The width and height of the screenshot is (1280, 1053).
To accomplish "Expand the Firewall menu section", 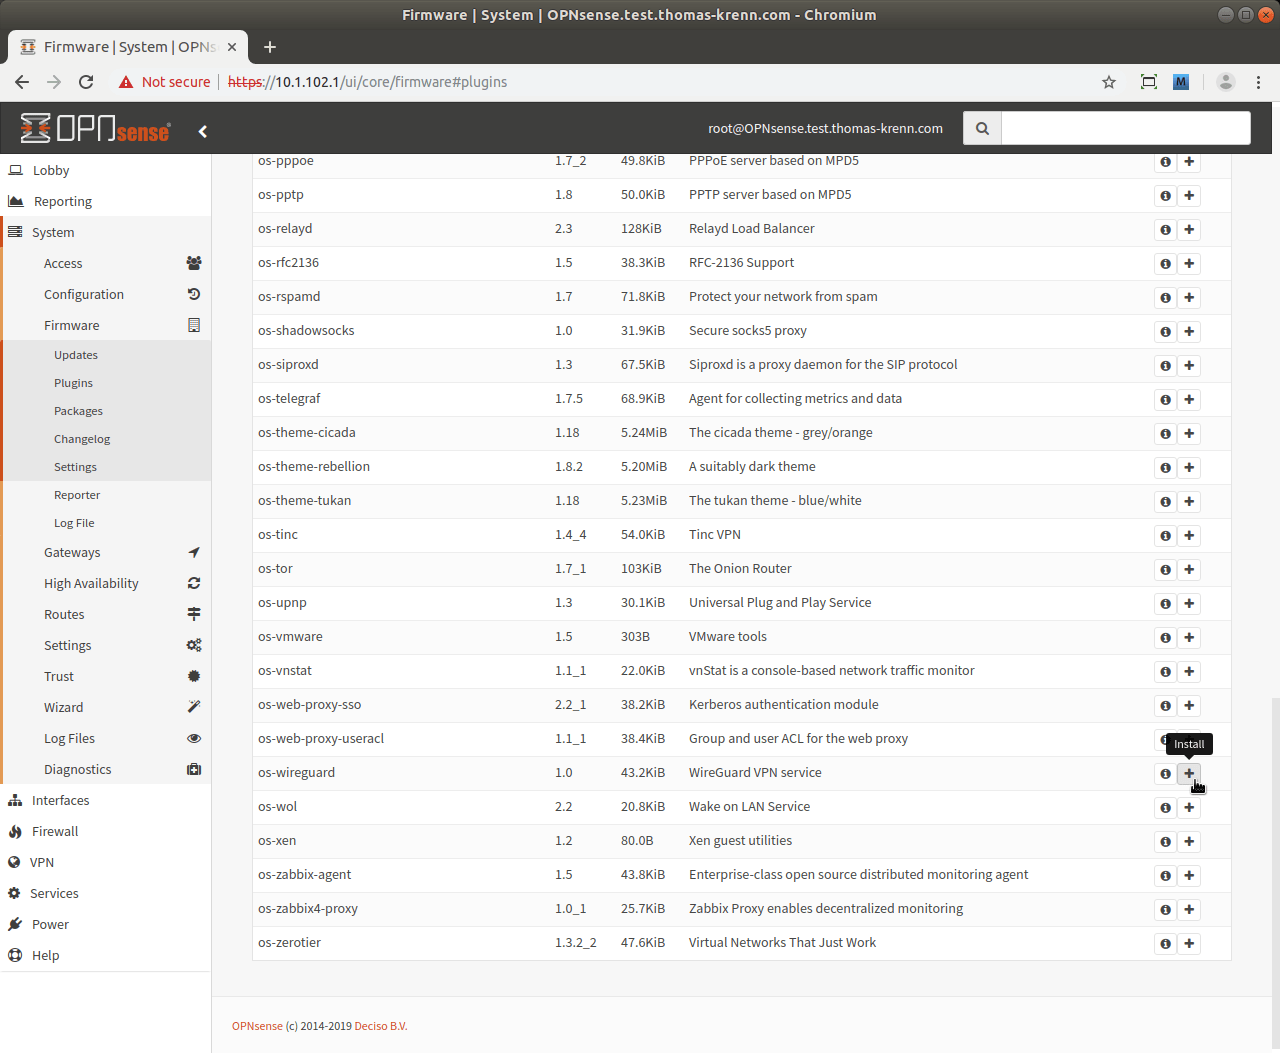I will (55, 831).
